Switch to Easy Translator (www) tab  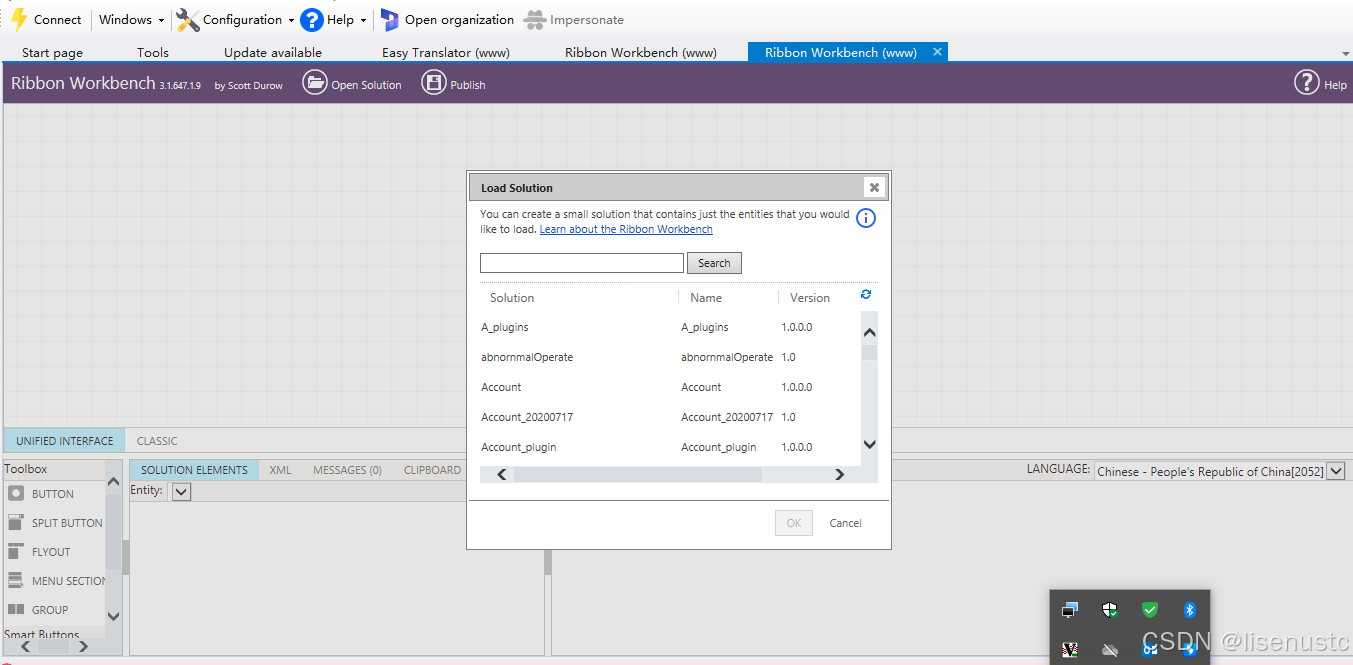point(446,53)
